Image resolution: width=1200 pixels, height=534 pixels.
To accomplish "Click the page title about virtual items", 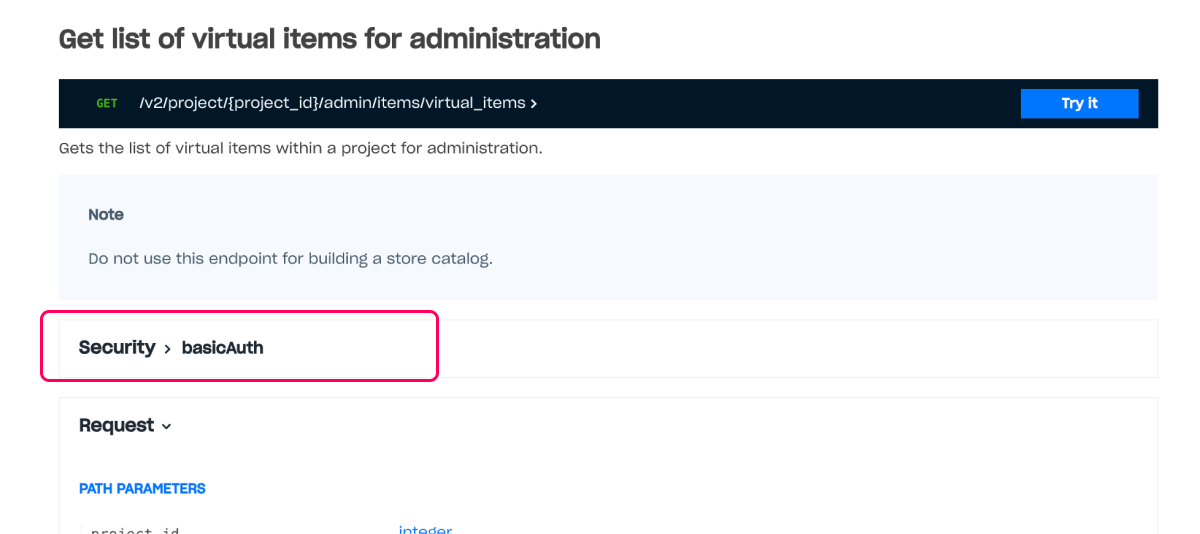I will (x=329, y=39).
